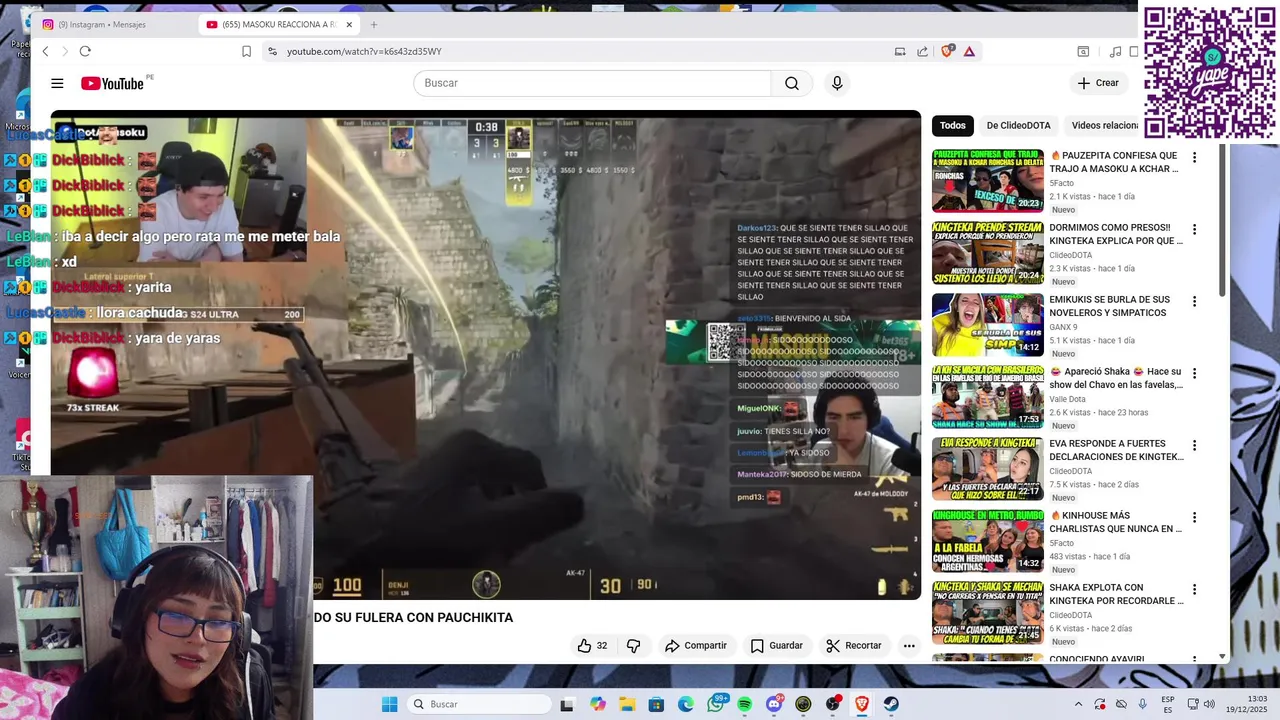
Task: Share page using address bar share icon
Action: [x=922, y=51]
